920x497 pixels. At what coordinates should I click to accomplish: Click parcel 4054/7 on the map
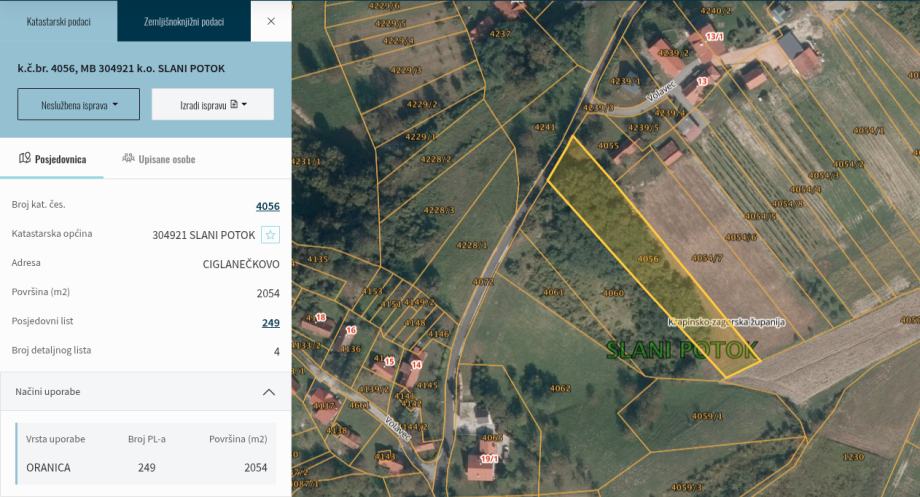[x=707, y=258]
